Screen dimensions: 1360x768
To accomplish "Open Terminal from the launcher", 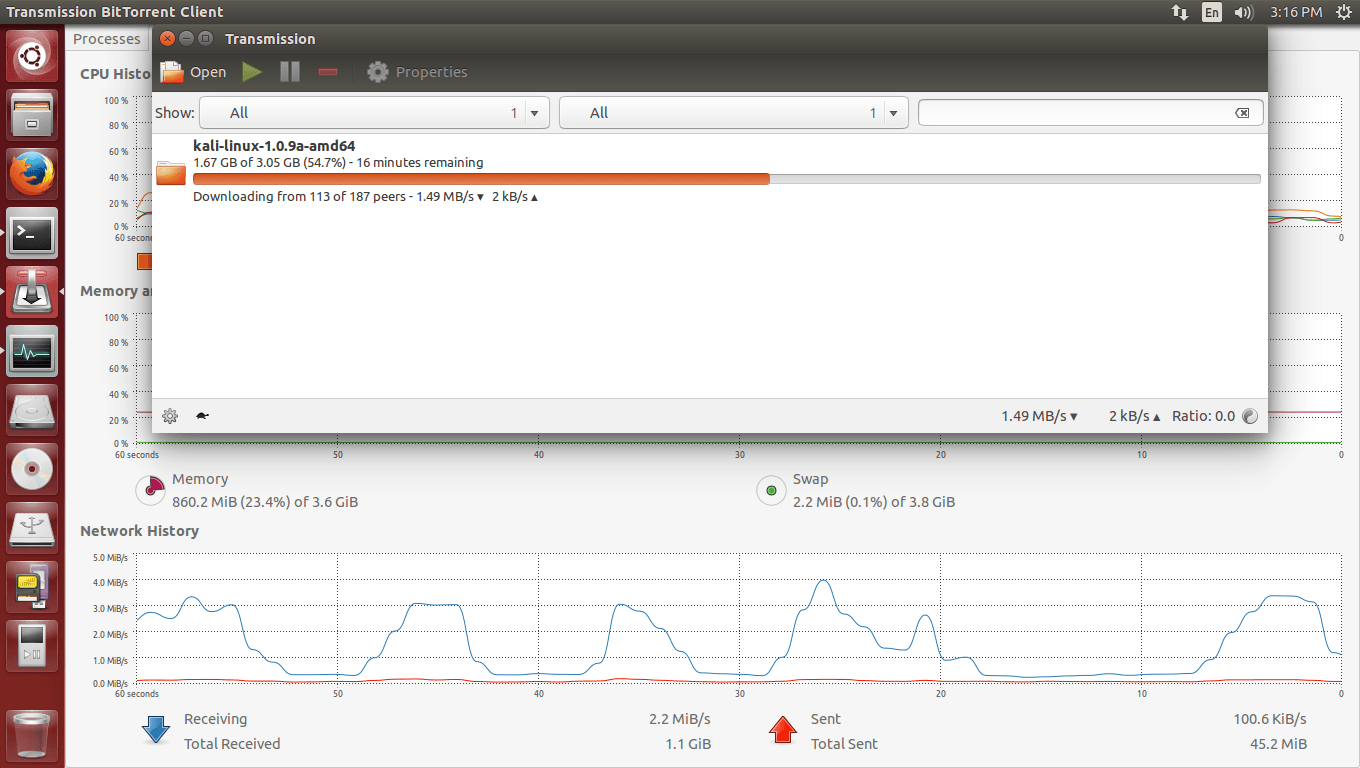I will click(33, 233).
